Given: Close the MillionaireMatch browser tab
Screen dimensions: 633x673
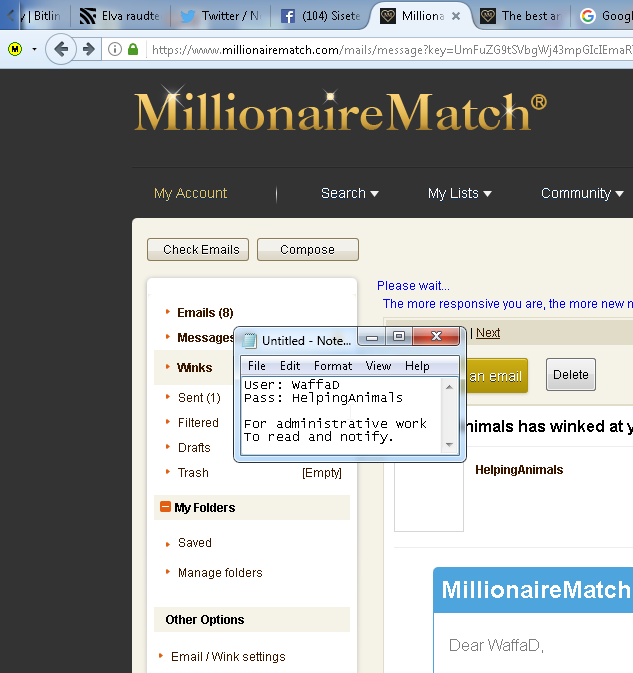Looking at the screenshot, I should pyautogui.click(x=456, y=16).
